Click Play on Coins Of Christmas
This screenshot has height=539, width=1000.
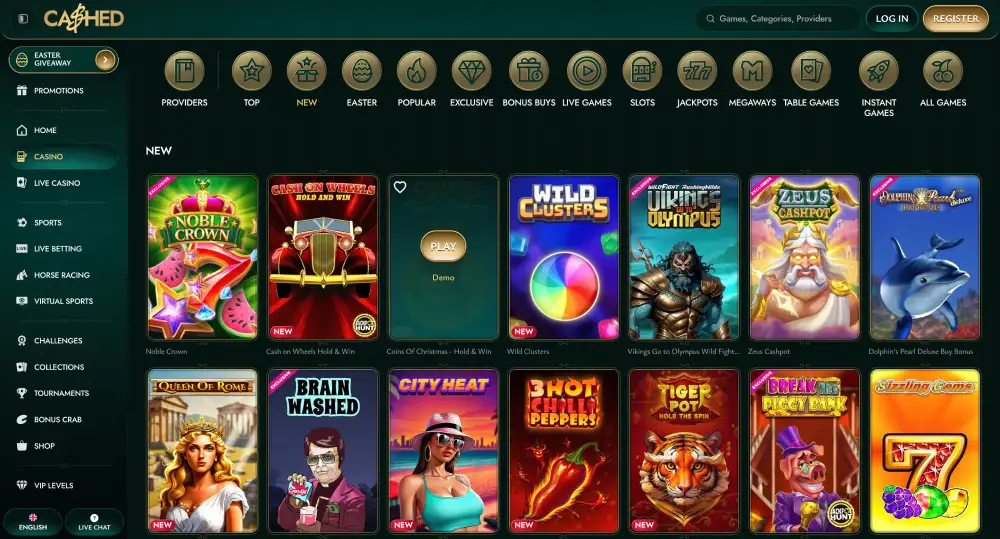pyautogui.click(x=443, y=246)
